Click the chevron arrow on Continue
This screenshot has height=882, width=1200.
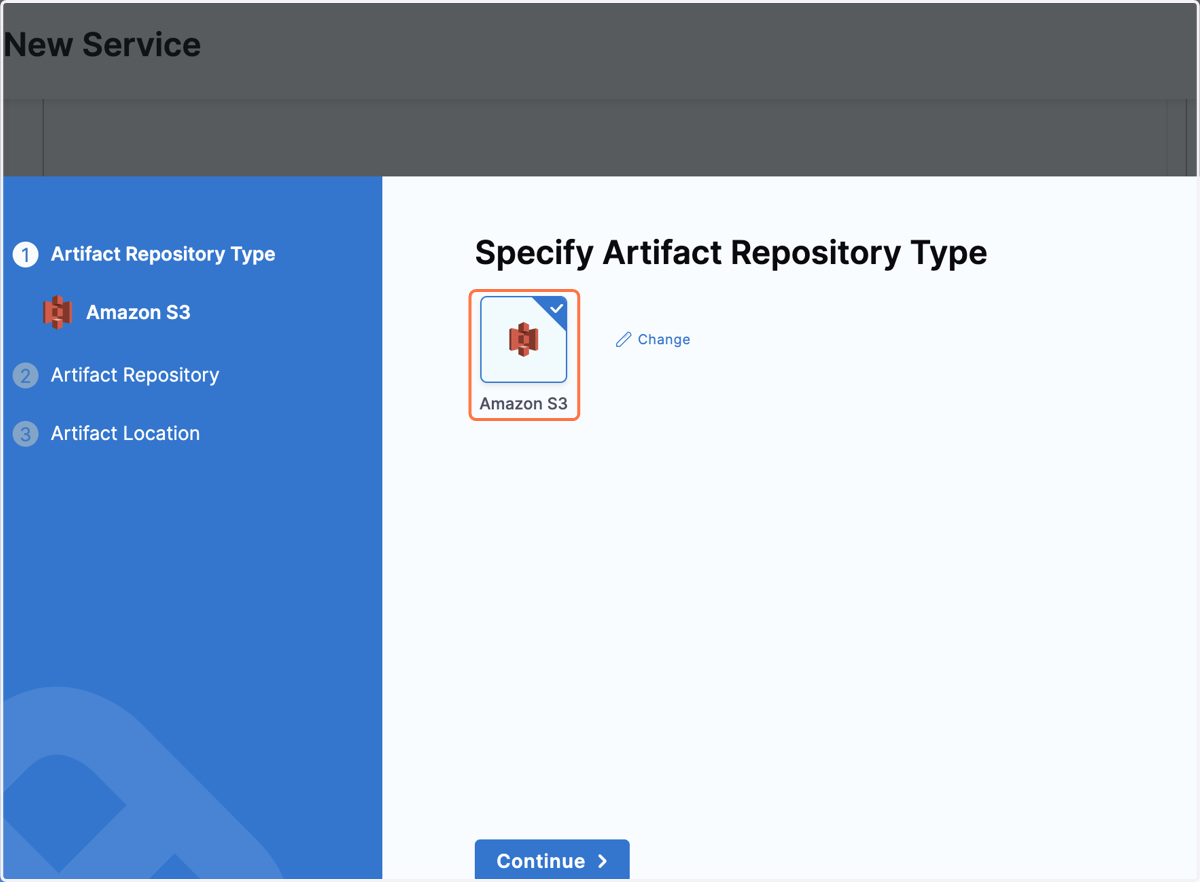[602, 861]
